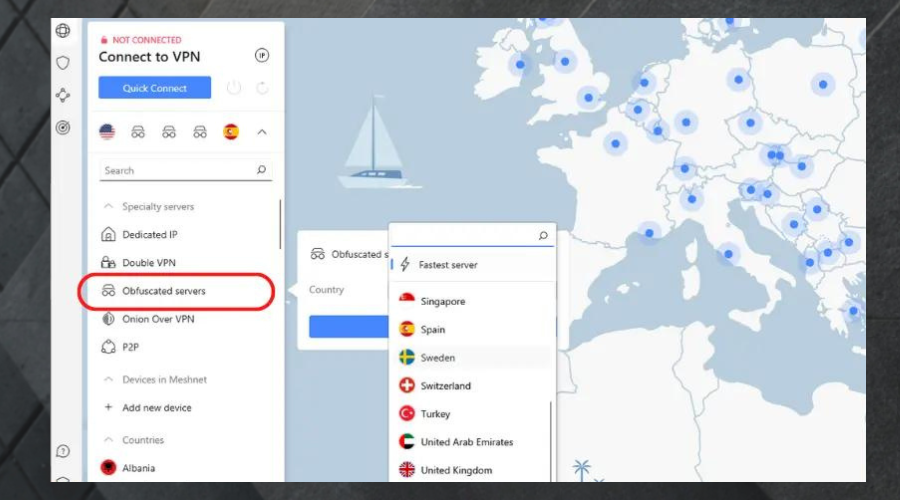Click the refresh icon beside the power button
The height and width of the screenshot is (500, 900).
tap(262, 88)
